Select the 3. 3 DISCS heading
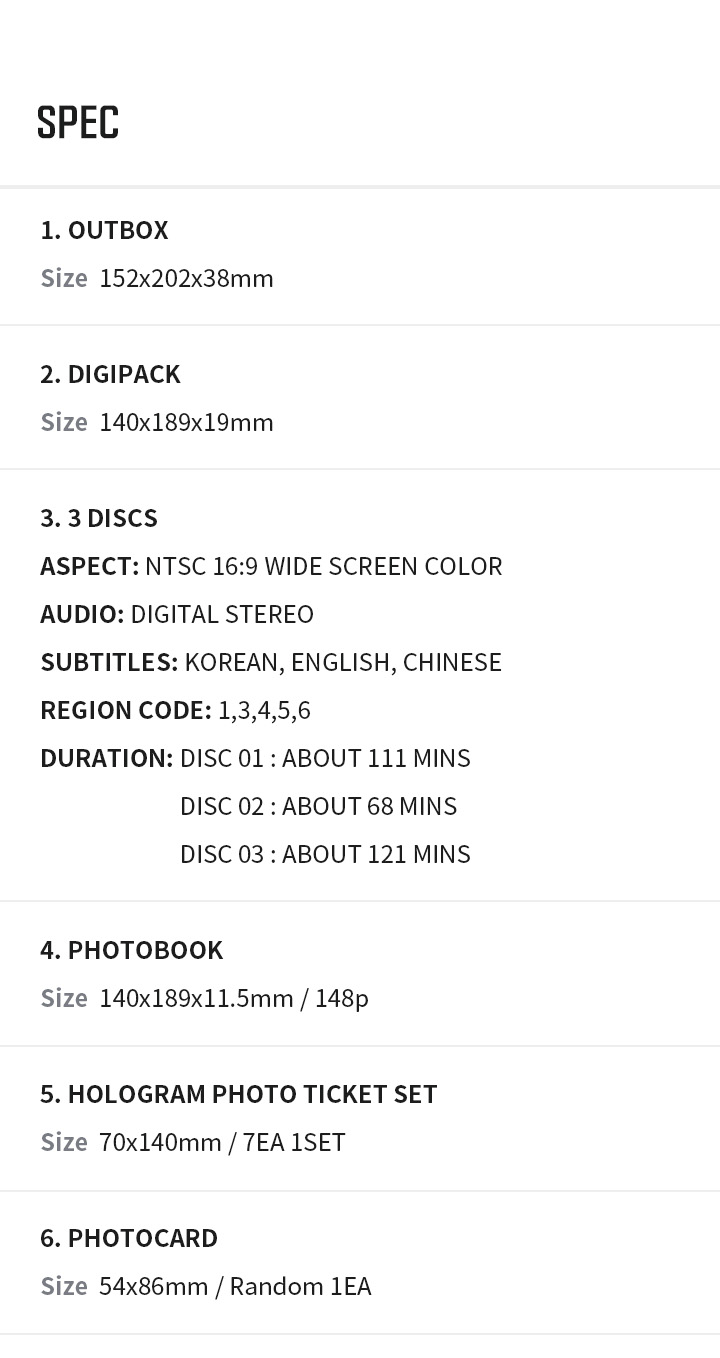The width and height of the screenshot is (720, 1358). click(x=99, y=518)
